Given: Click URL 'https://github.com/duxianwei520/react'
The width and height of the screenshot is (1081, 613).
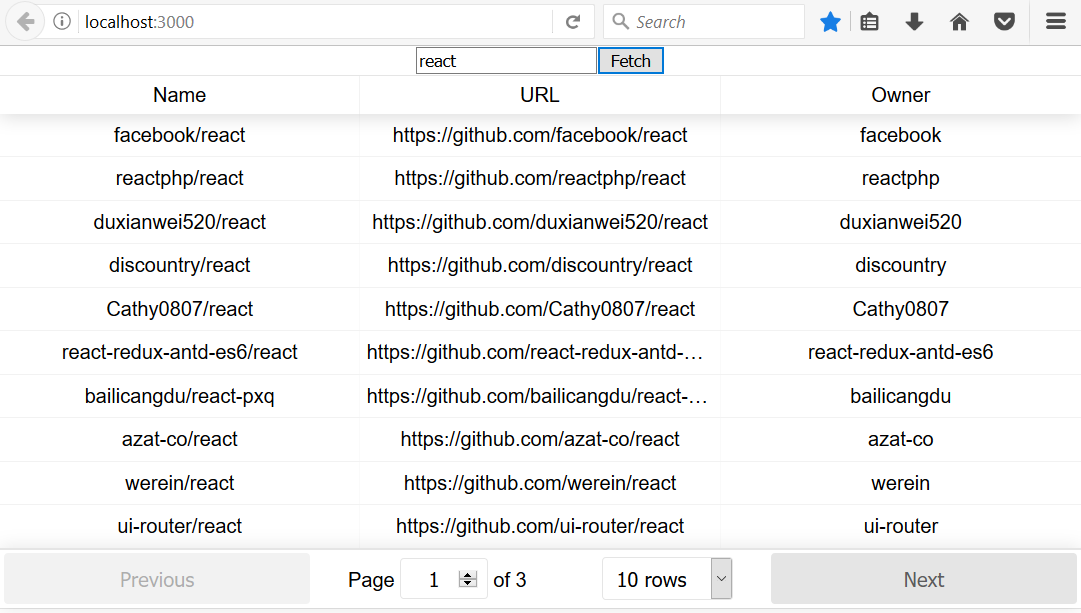Looking at the screenshot, I should coord(540,222).
